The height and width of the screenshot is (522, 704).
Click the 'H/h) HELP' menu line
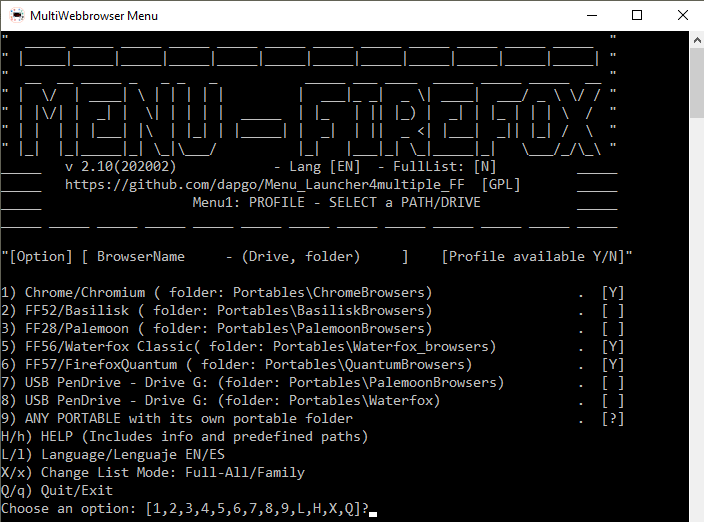coord(185,436)
